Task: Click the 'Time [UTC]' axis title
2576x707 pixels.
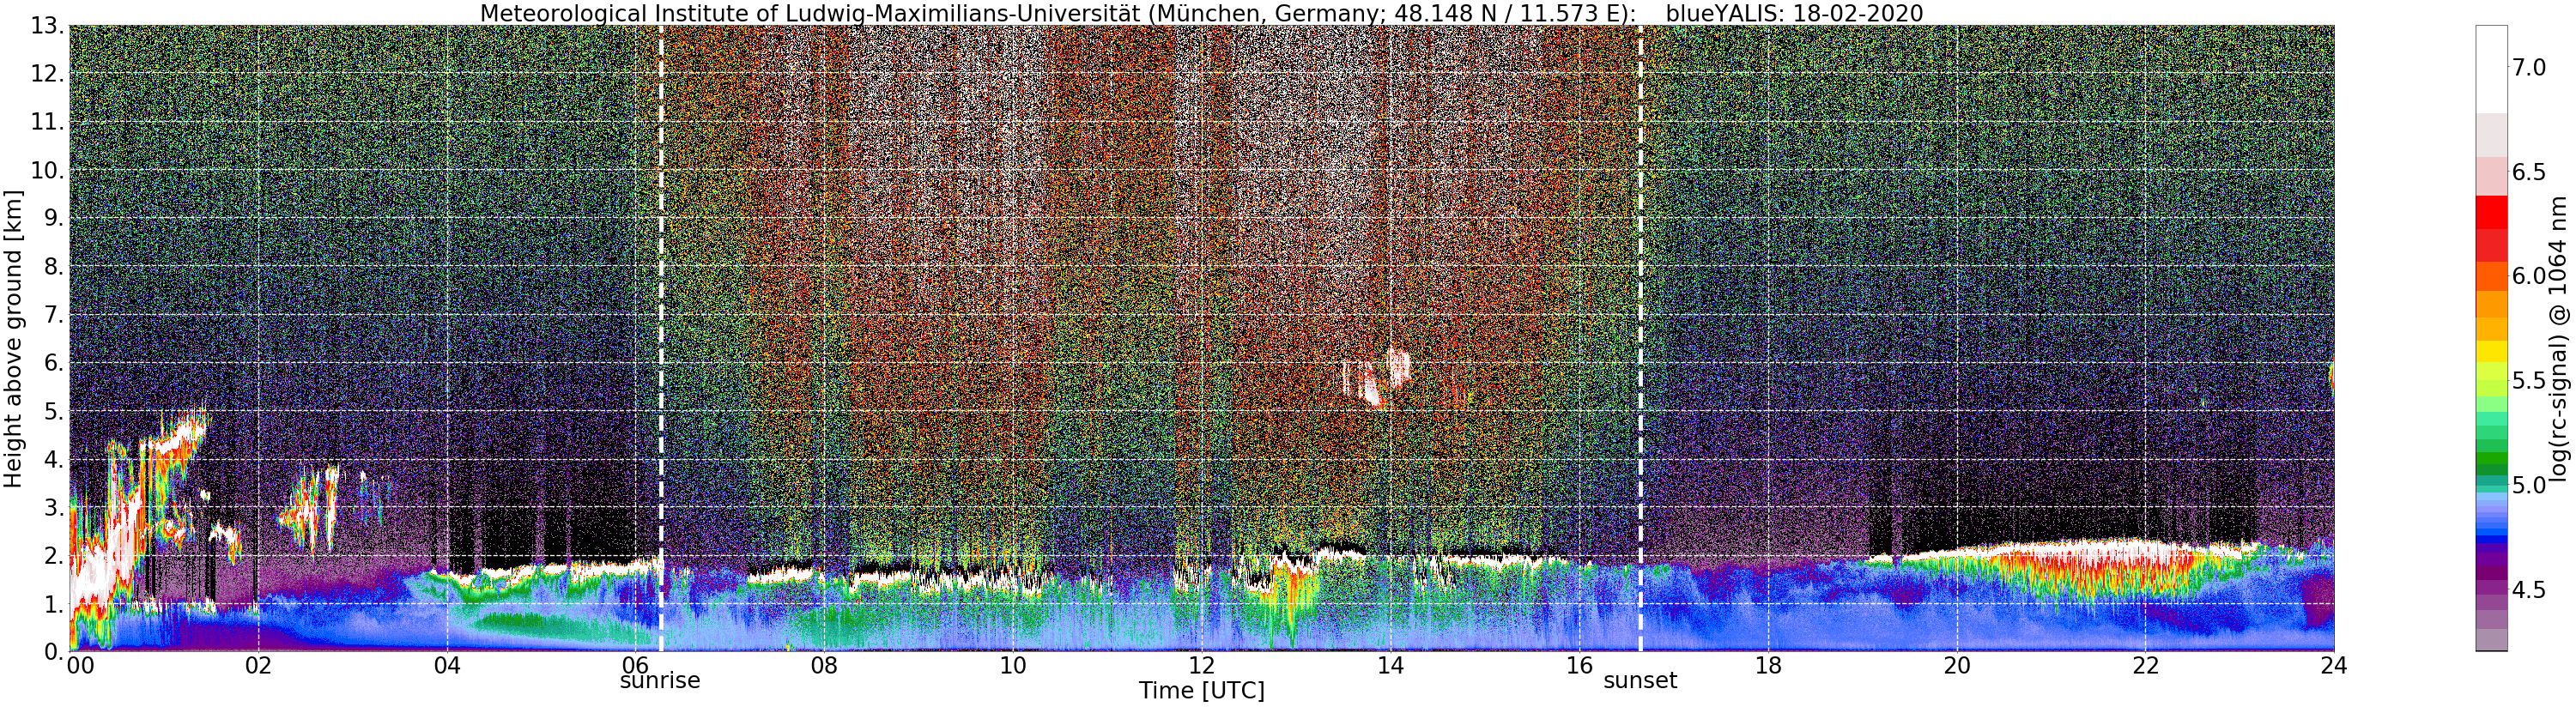Action: click(1201, 691)
